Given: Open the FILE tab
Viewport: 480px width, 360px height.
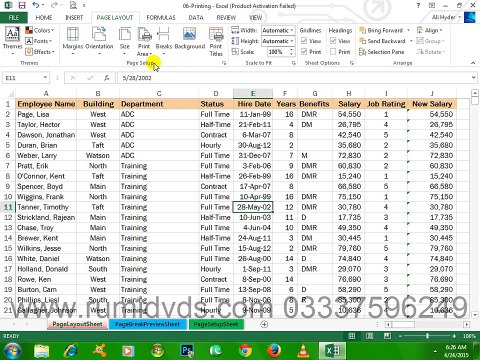Looking at the screenshot, I should 13,18.
